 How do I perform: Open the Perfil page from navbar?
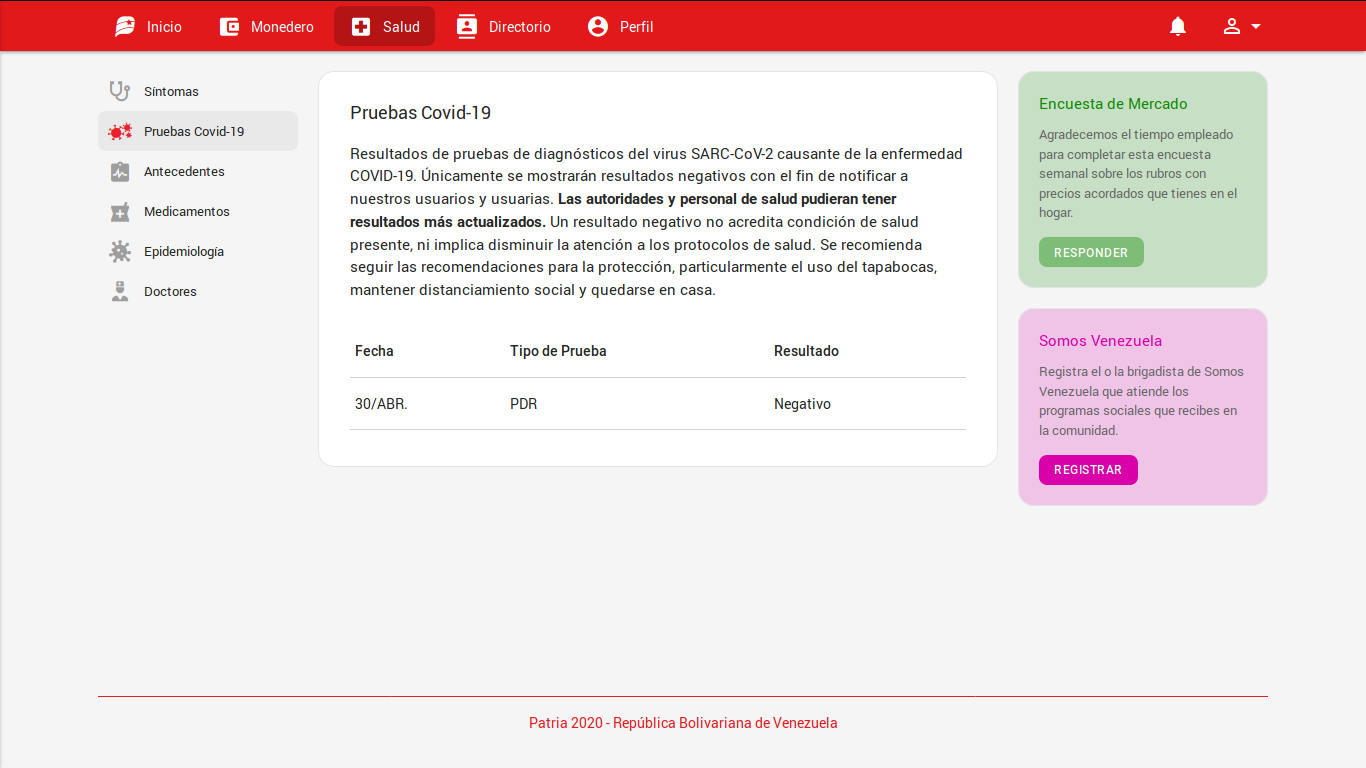click(620, 27)
